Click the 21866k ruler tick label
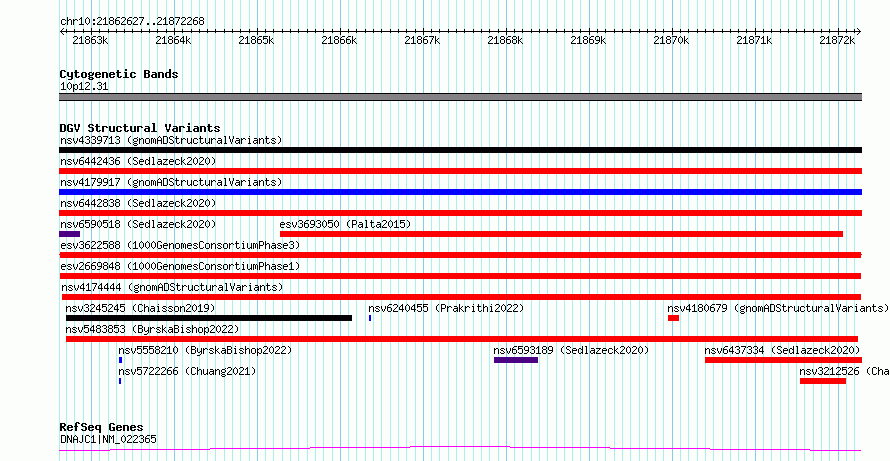This screenshot has height=461, width=890. 339,40
